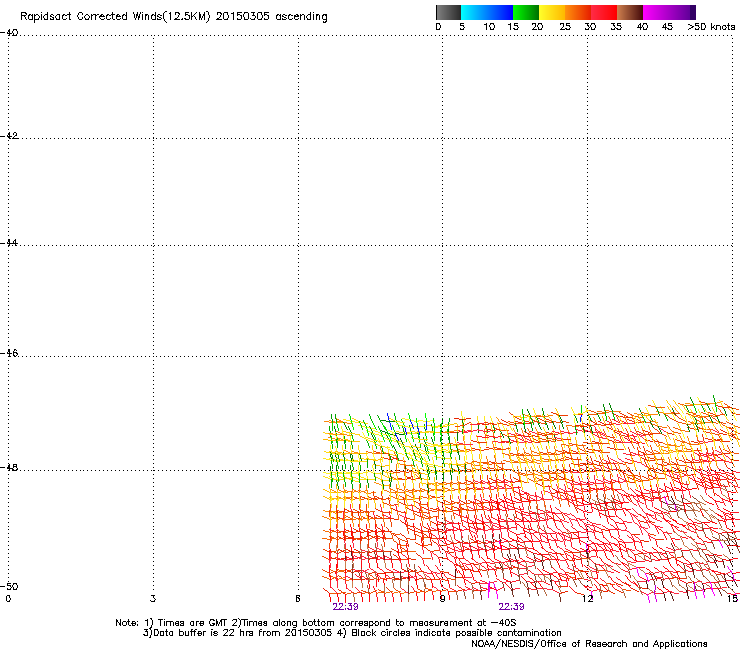Click the -44 latitude axis label
The height and width of the screenshot is (650, 740).
click(9, 243)
